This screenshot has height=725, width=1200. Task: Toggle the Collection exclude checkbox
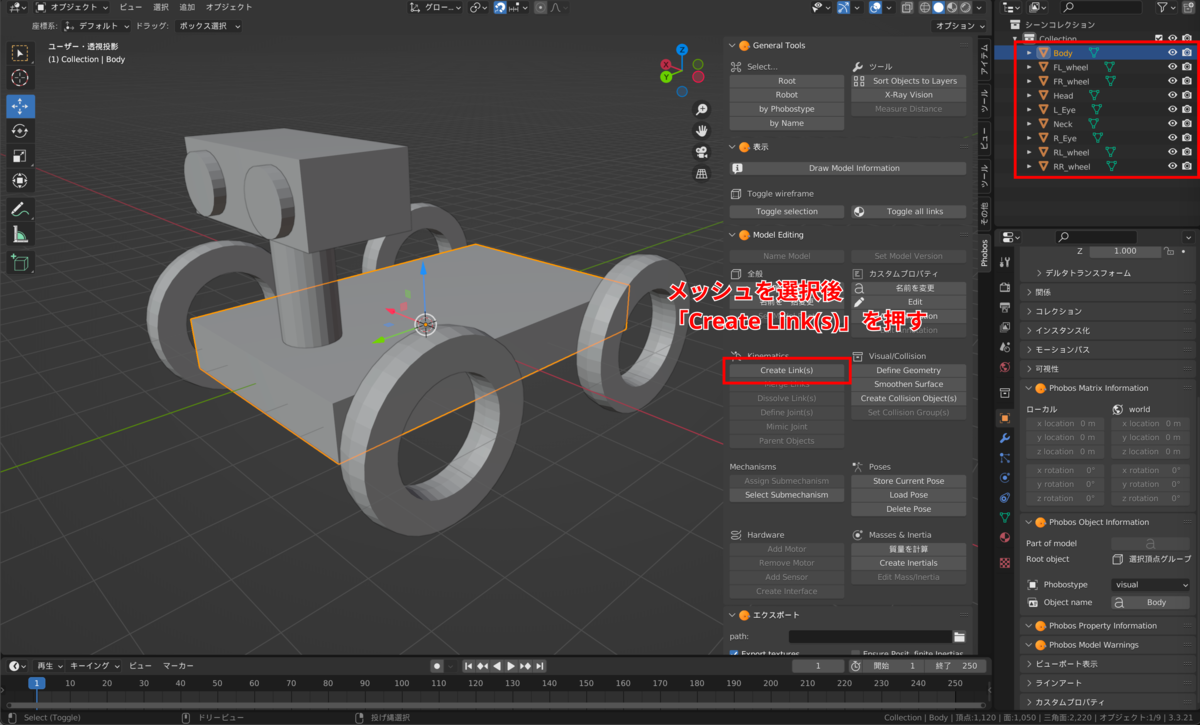[1159, 39]
